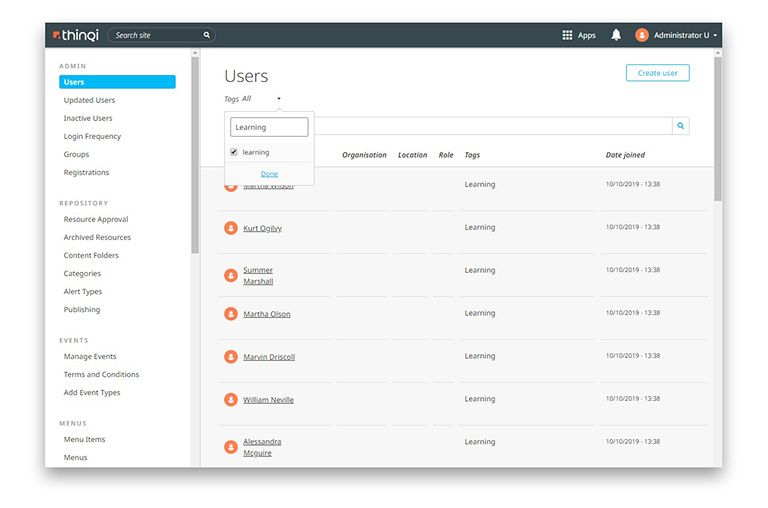Open Content Folders page
The image size is (768, 508).
[91, 255]
